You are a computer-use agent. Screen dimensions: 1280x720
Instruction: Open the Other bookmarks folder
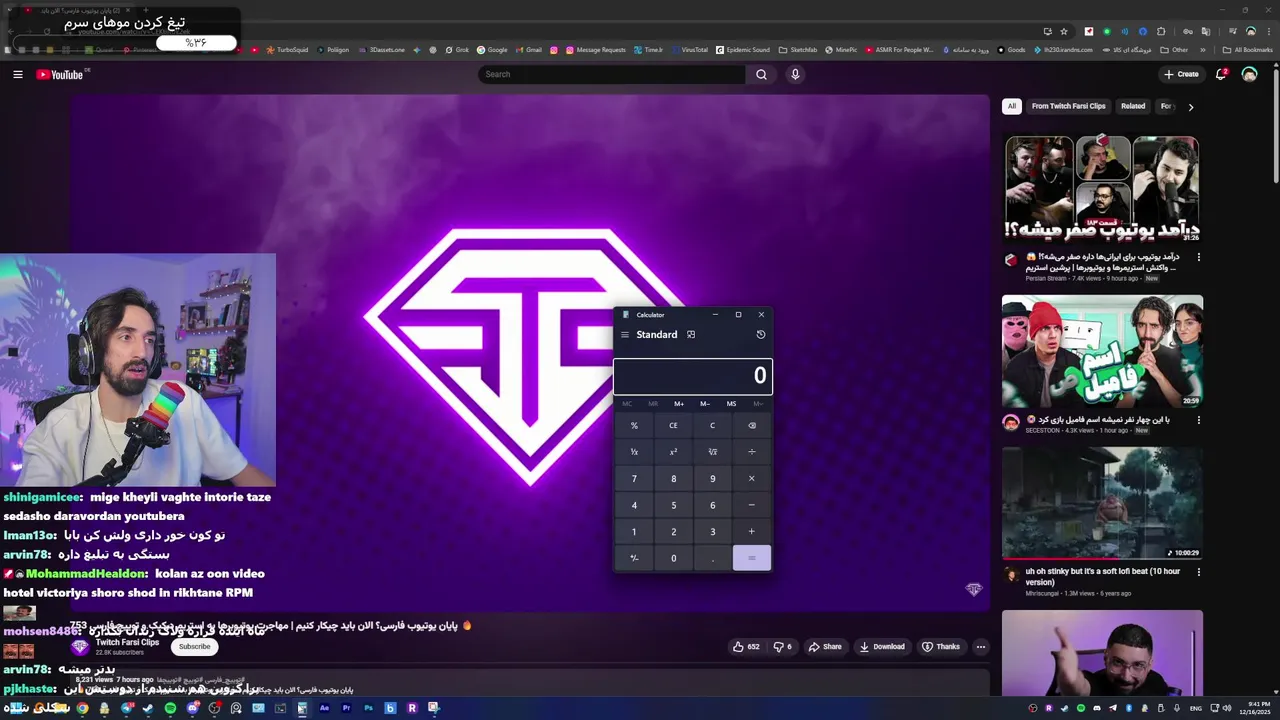1175,50
